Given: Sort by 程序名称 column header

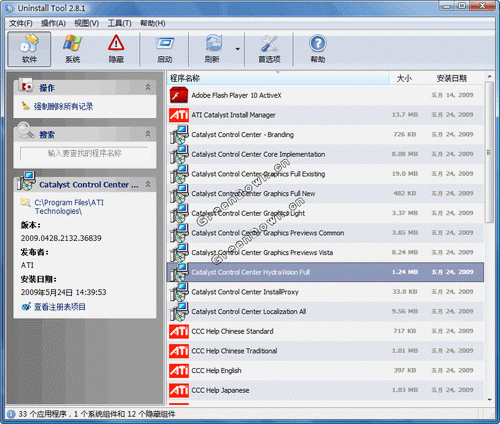Looking at the screenshot, I should coord(277,78).
